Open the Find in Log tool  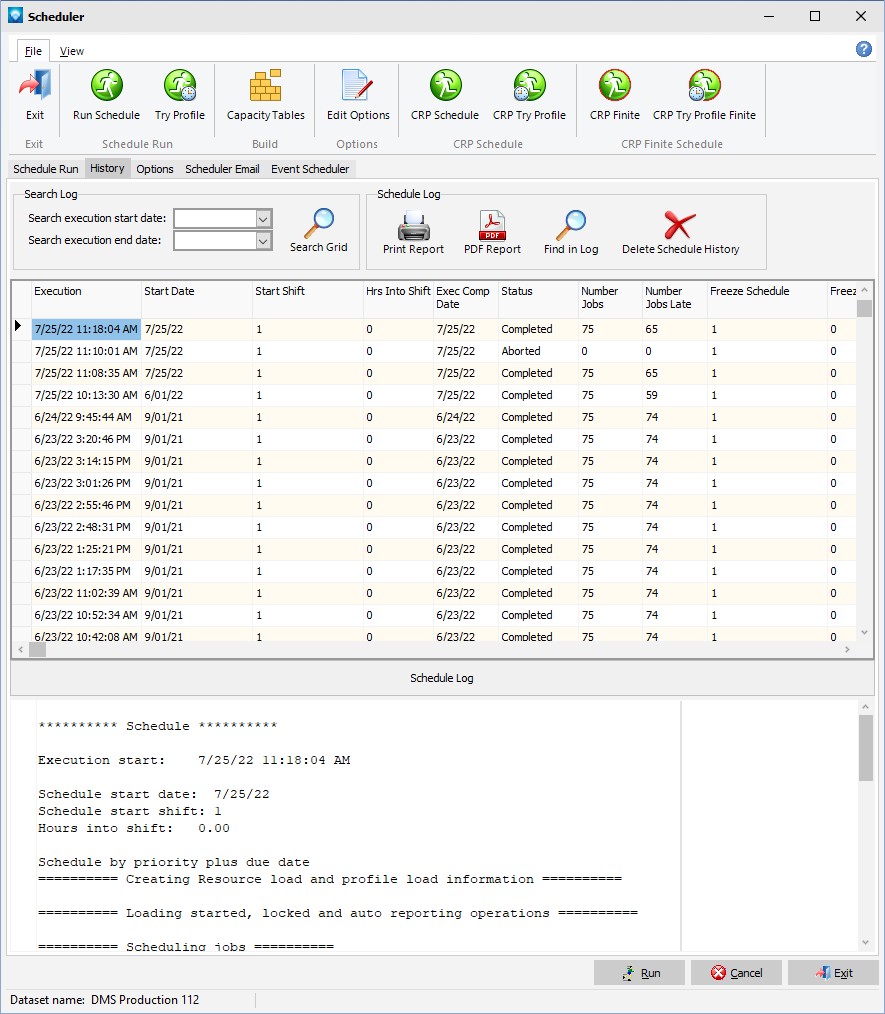click(571, 227)
